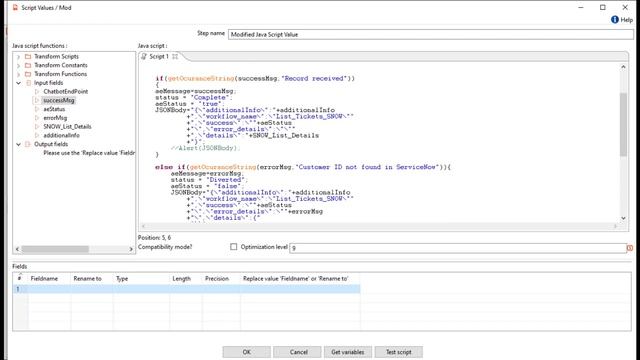Click the 'Record received' script line
The image size is (640, 360).
pyautogui.click(x=255, y=78)
